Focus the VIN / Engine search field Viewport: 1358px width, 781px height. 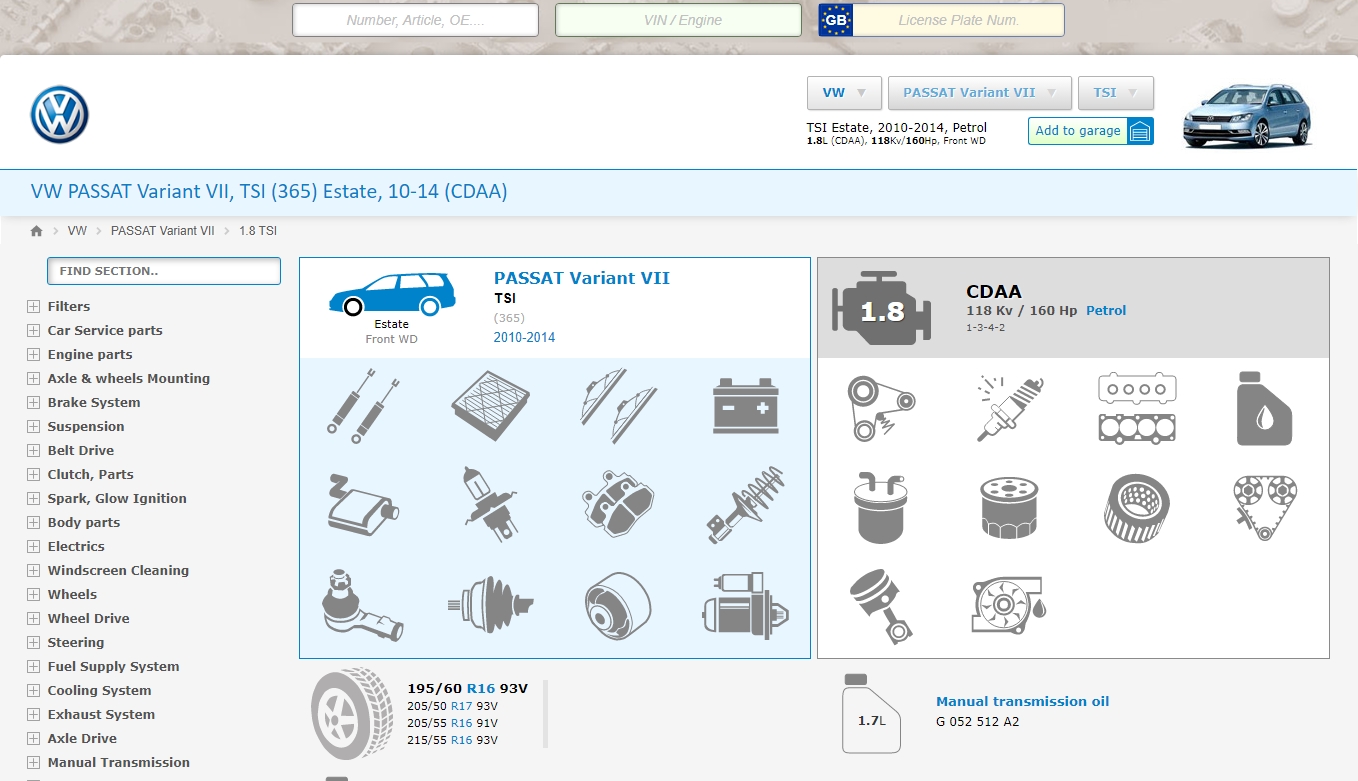click(x=679, y=20)
